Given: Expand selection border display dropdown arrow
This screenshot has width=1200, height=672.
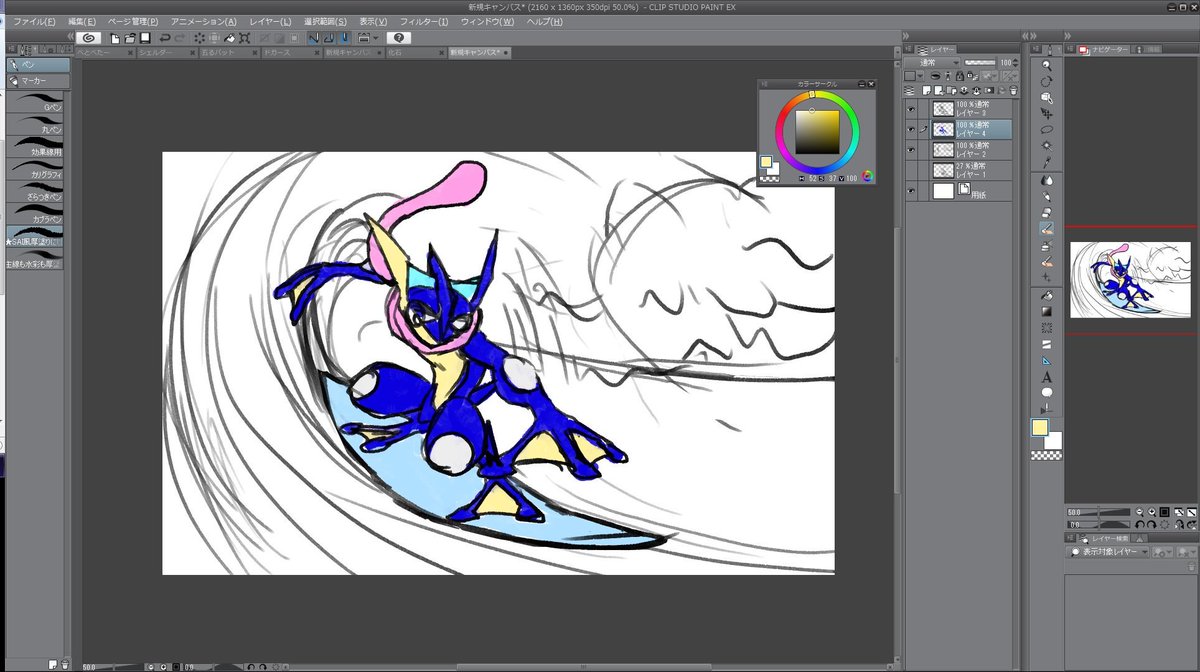Looking at the screenshot, I should (x=375, y=38).
